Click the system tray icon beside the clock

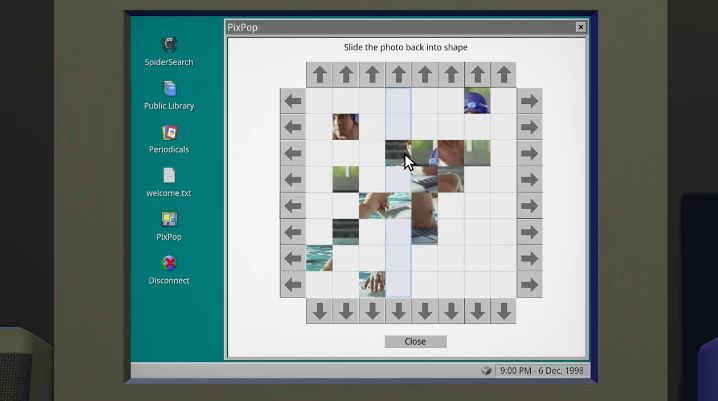point(486,370)
